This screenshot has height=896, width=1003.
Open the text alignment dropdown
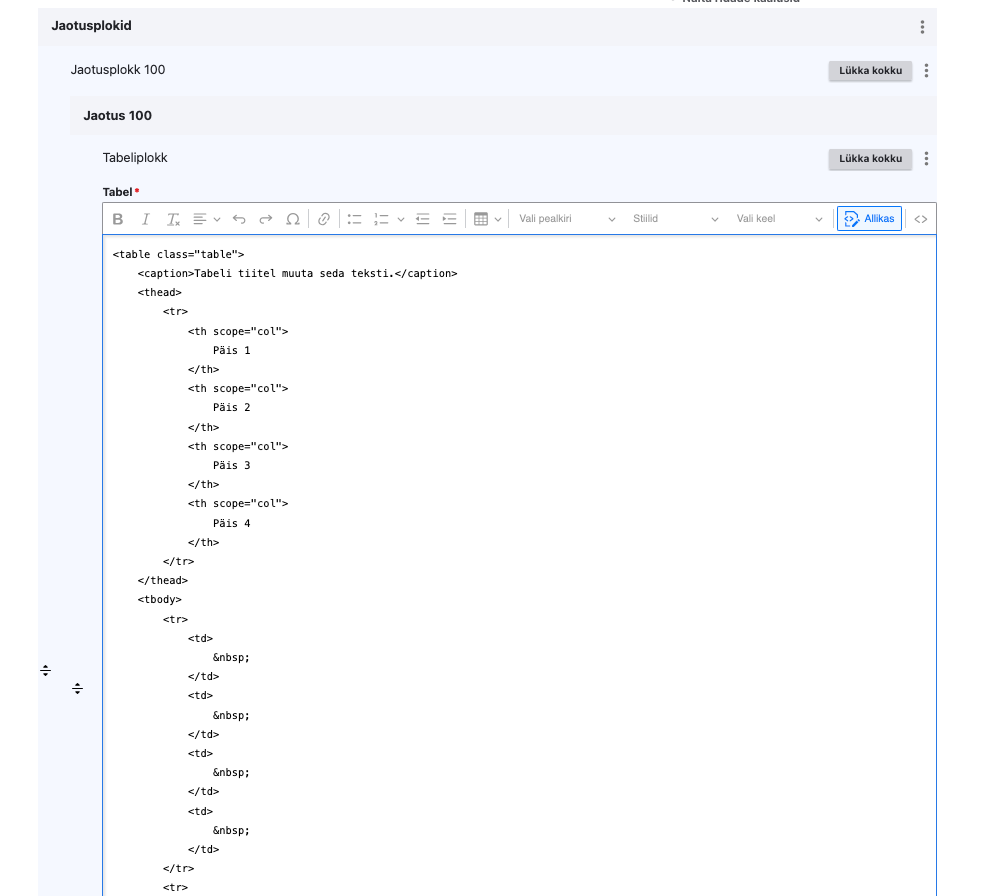click(x=206, y=219)
